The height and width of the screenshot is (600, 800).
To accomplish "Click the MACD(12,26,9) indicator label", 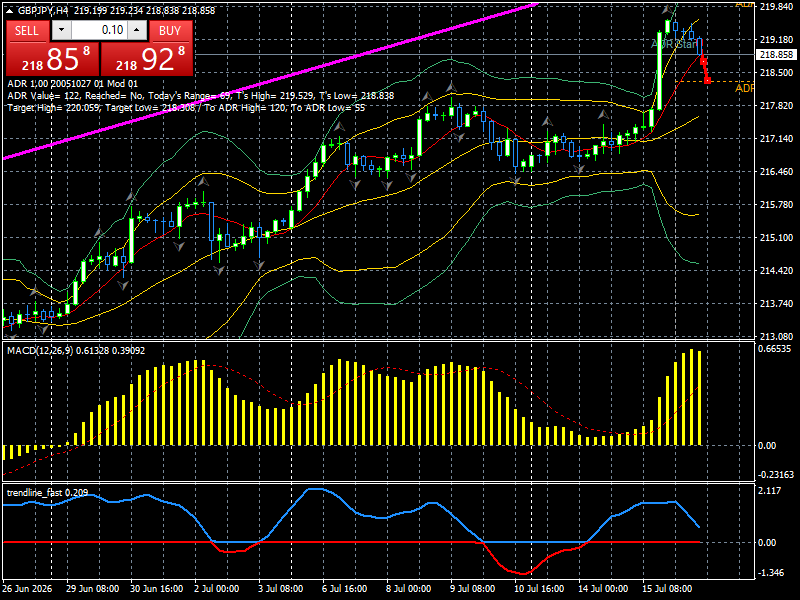I will [76, 351].
